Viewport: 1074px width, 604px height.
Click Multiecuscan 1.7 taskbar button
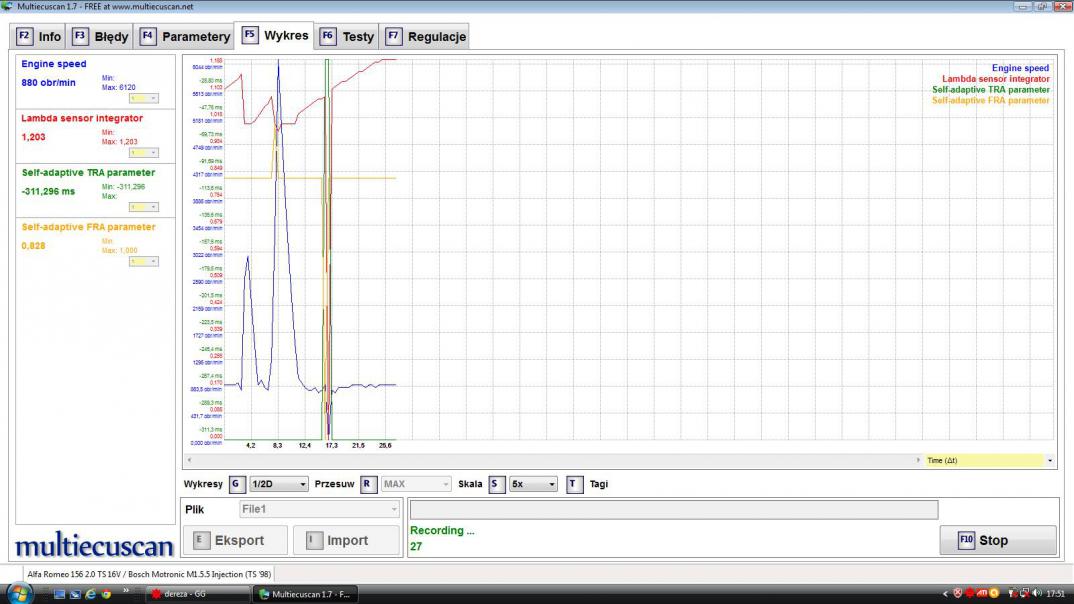pos(305,594)
